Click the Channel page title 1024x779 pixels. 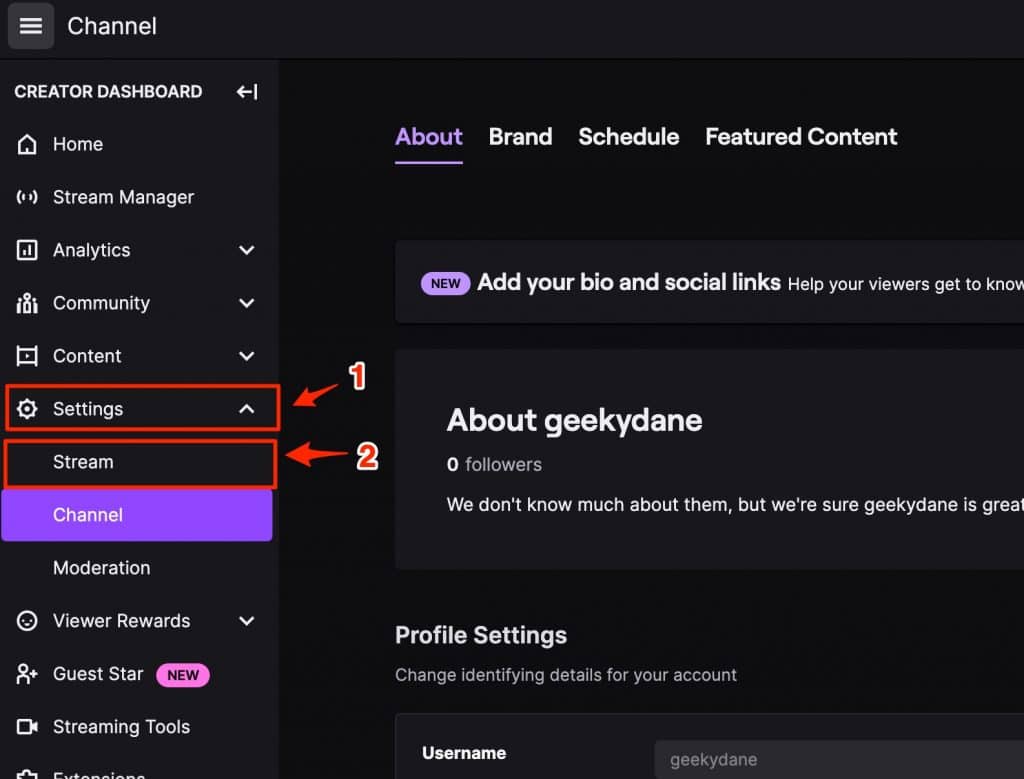click(x=112, y=26)
